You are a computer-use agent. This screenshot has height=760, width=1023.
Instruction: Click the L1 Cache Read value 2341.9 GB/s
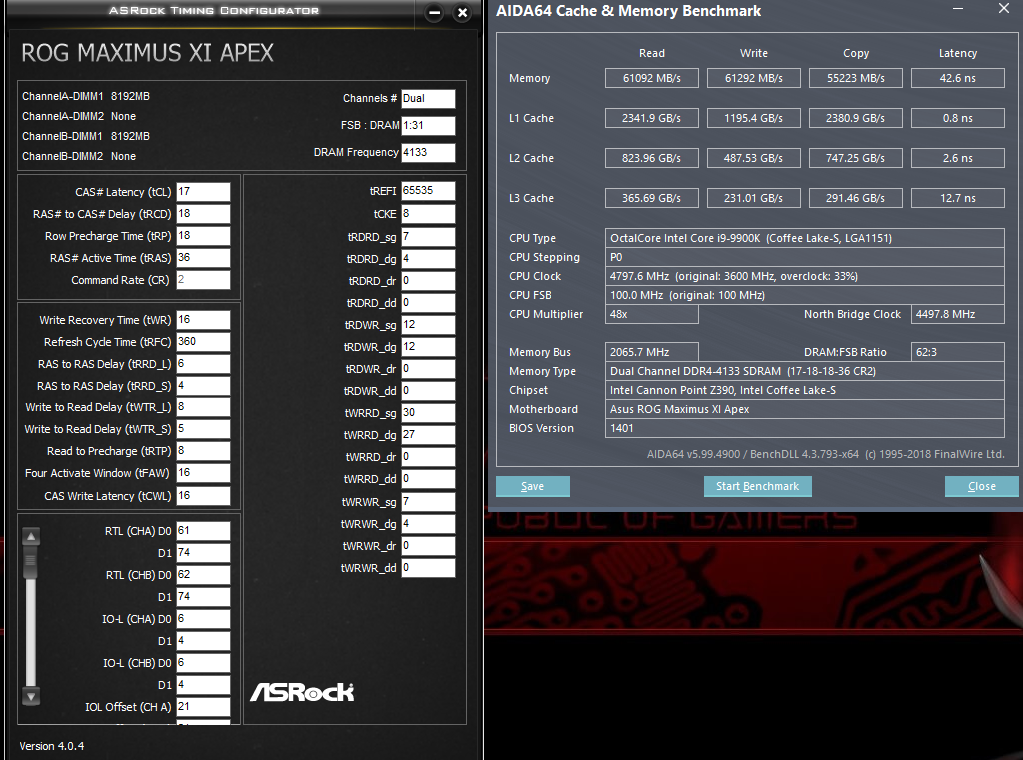point(652,118)
